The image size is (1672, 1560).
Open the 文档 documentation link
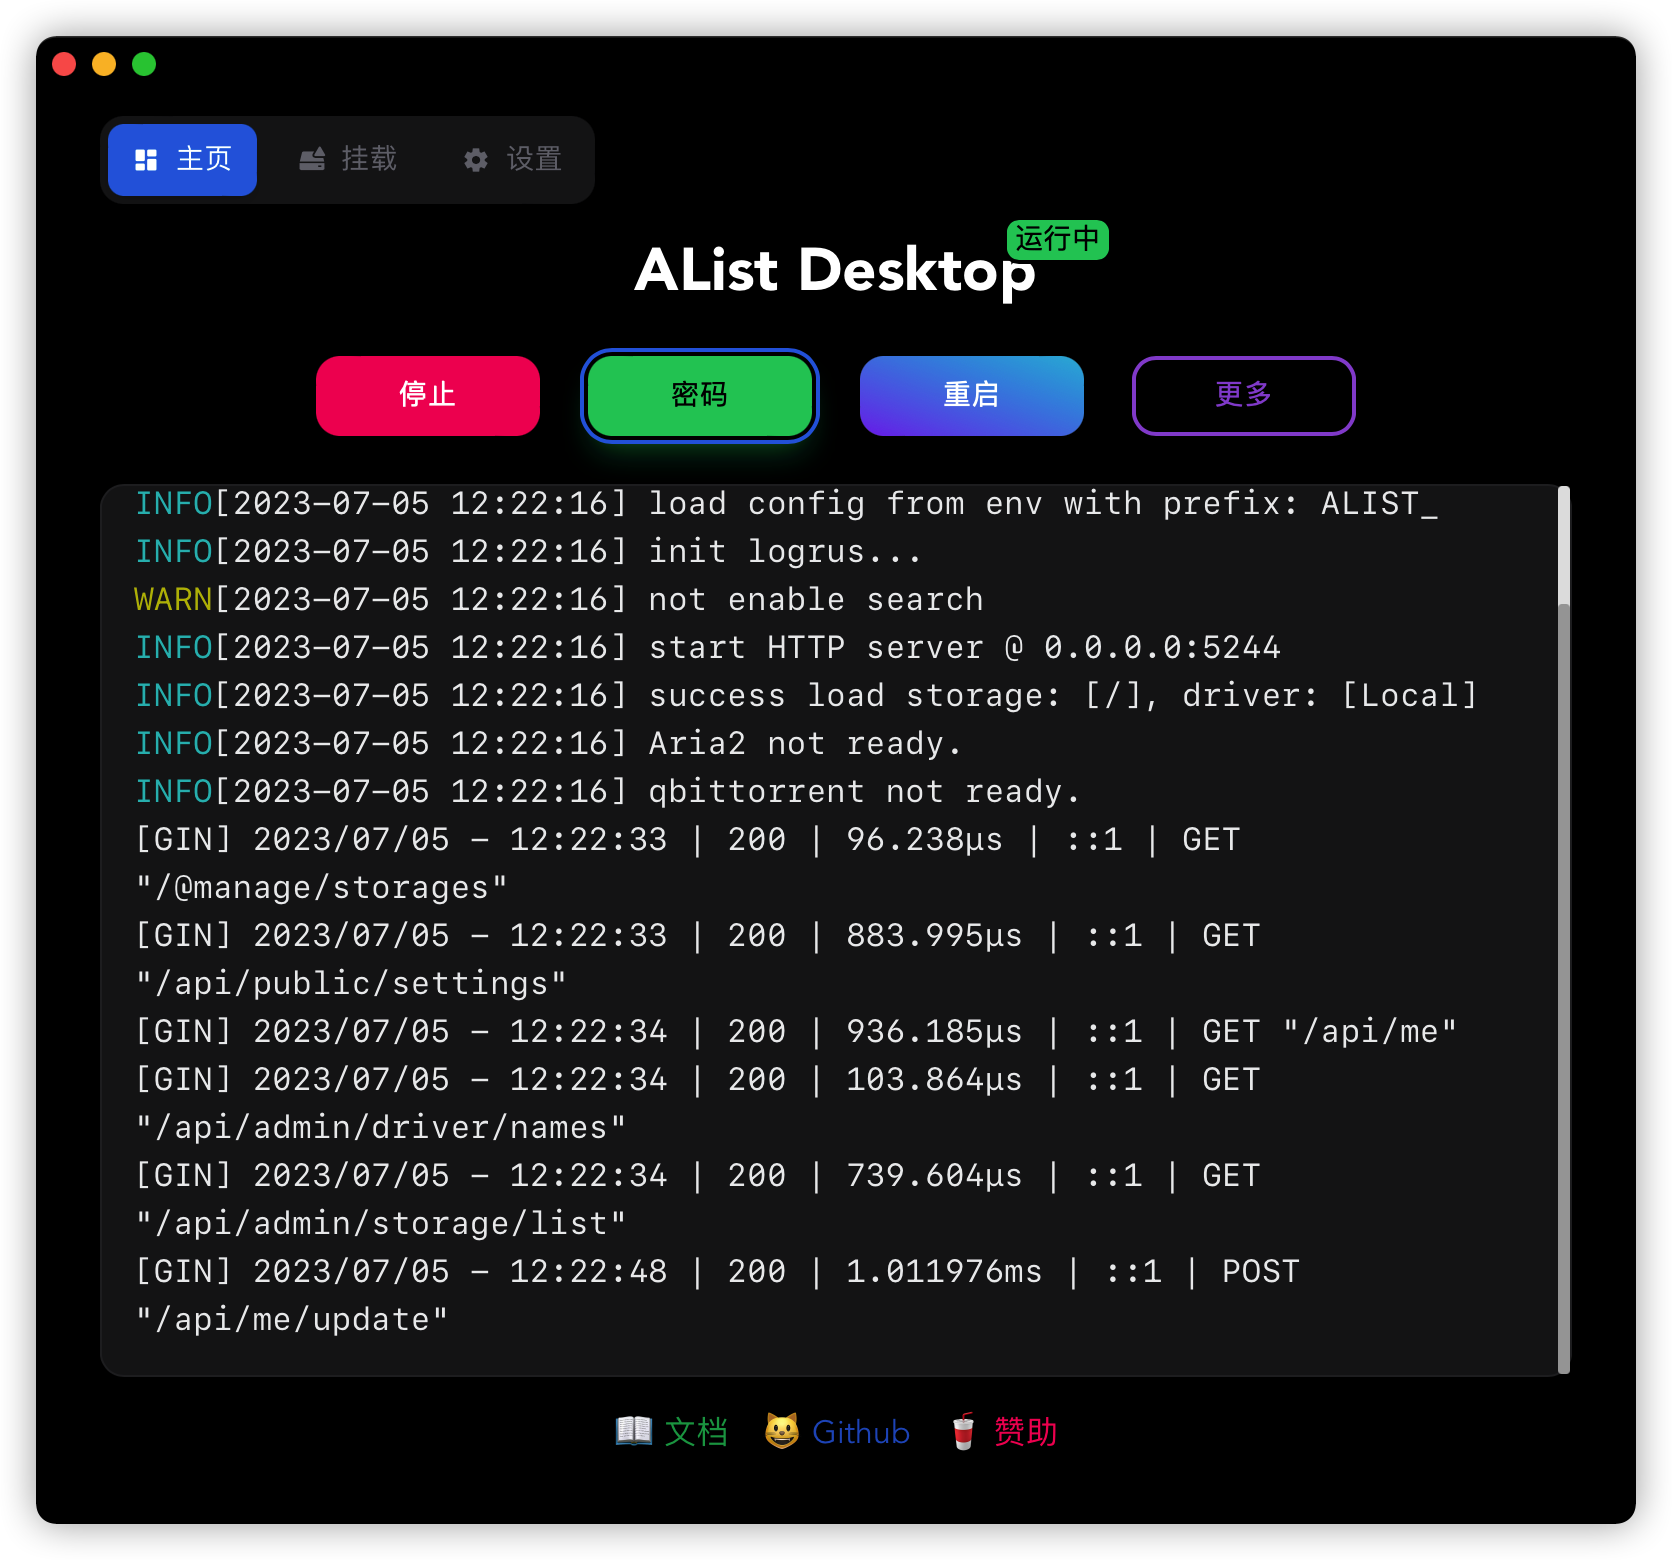(x=696, y=1432)
